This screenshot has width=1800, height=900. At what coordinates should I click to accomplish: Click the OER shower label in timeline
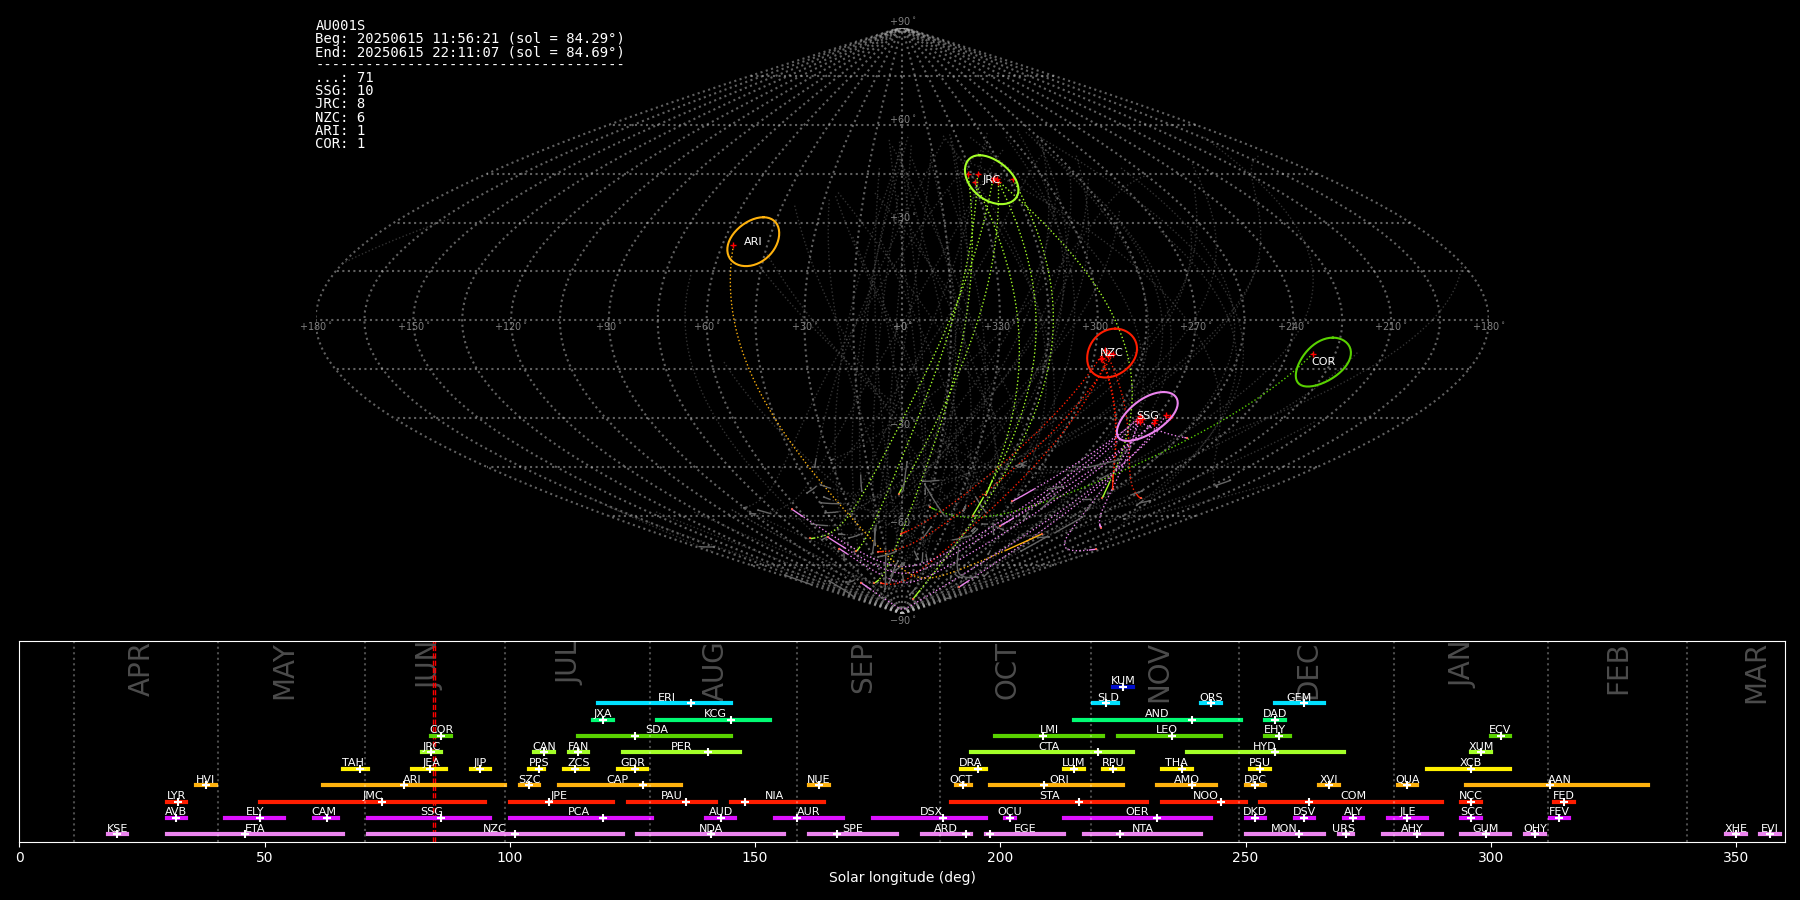pyautogui.click(x=1137, y=812)
